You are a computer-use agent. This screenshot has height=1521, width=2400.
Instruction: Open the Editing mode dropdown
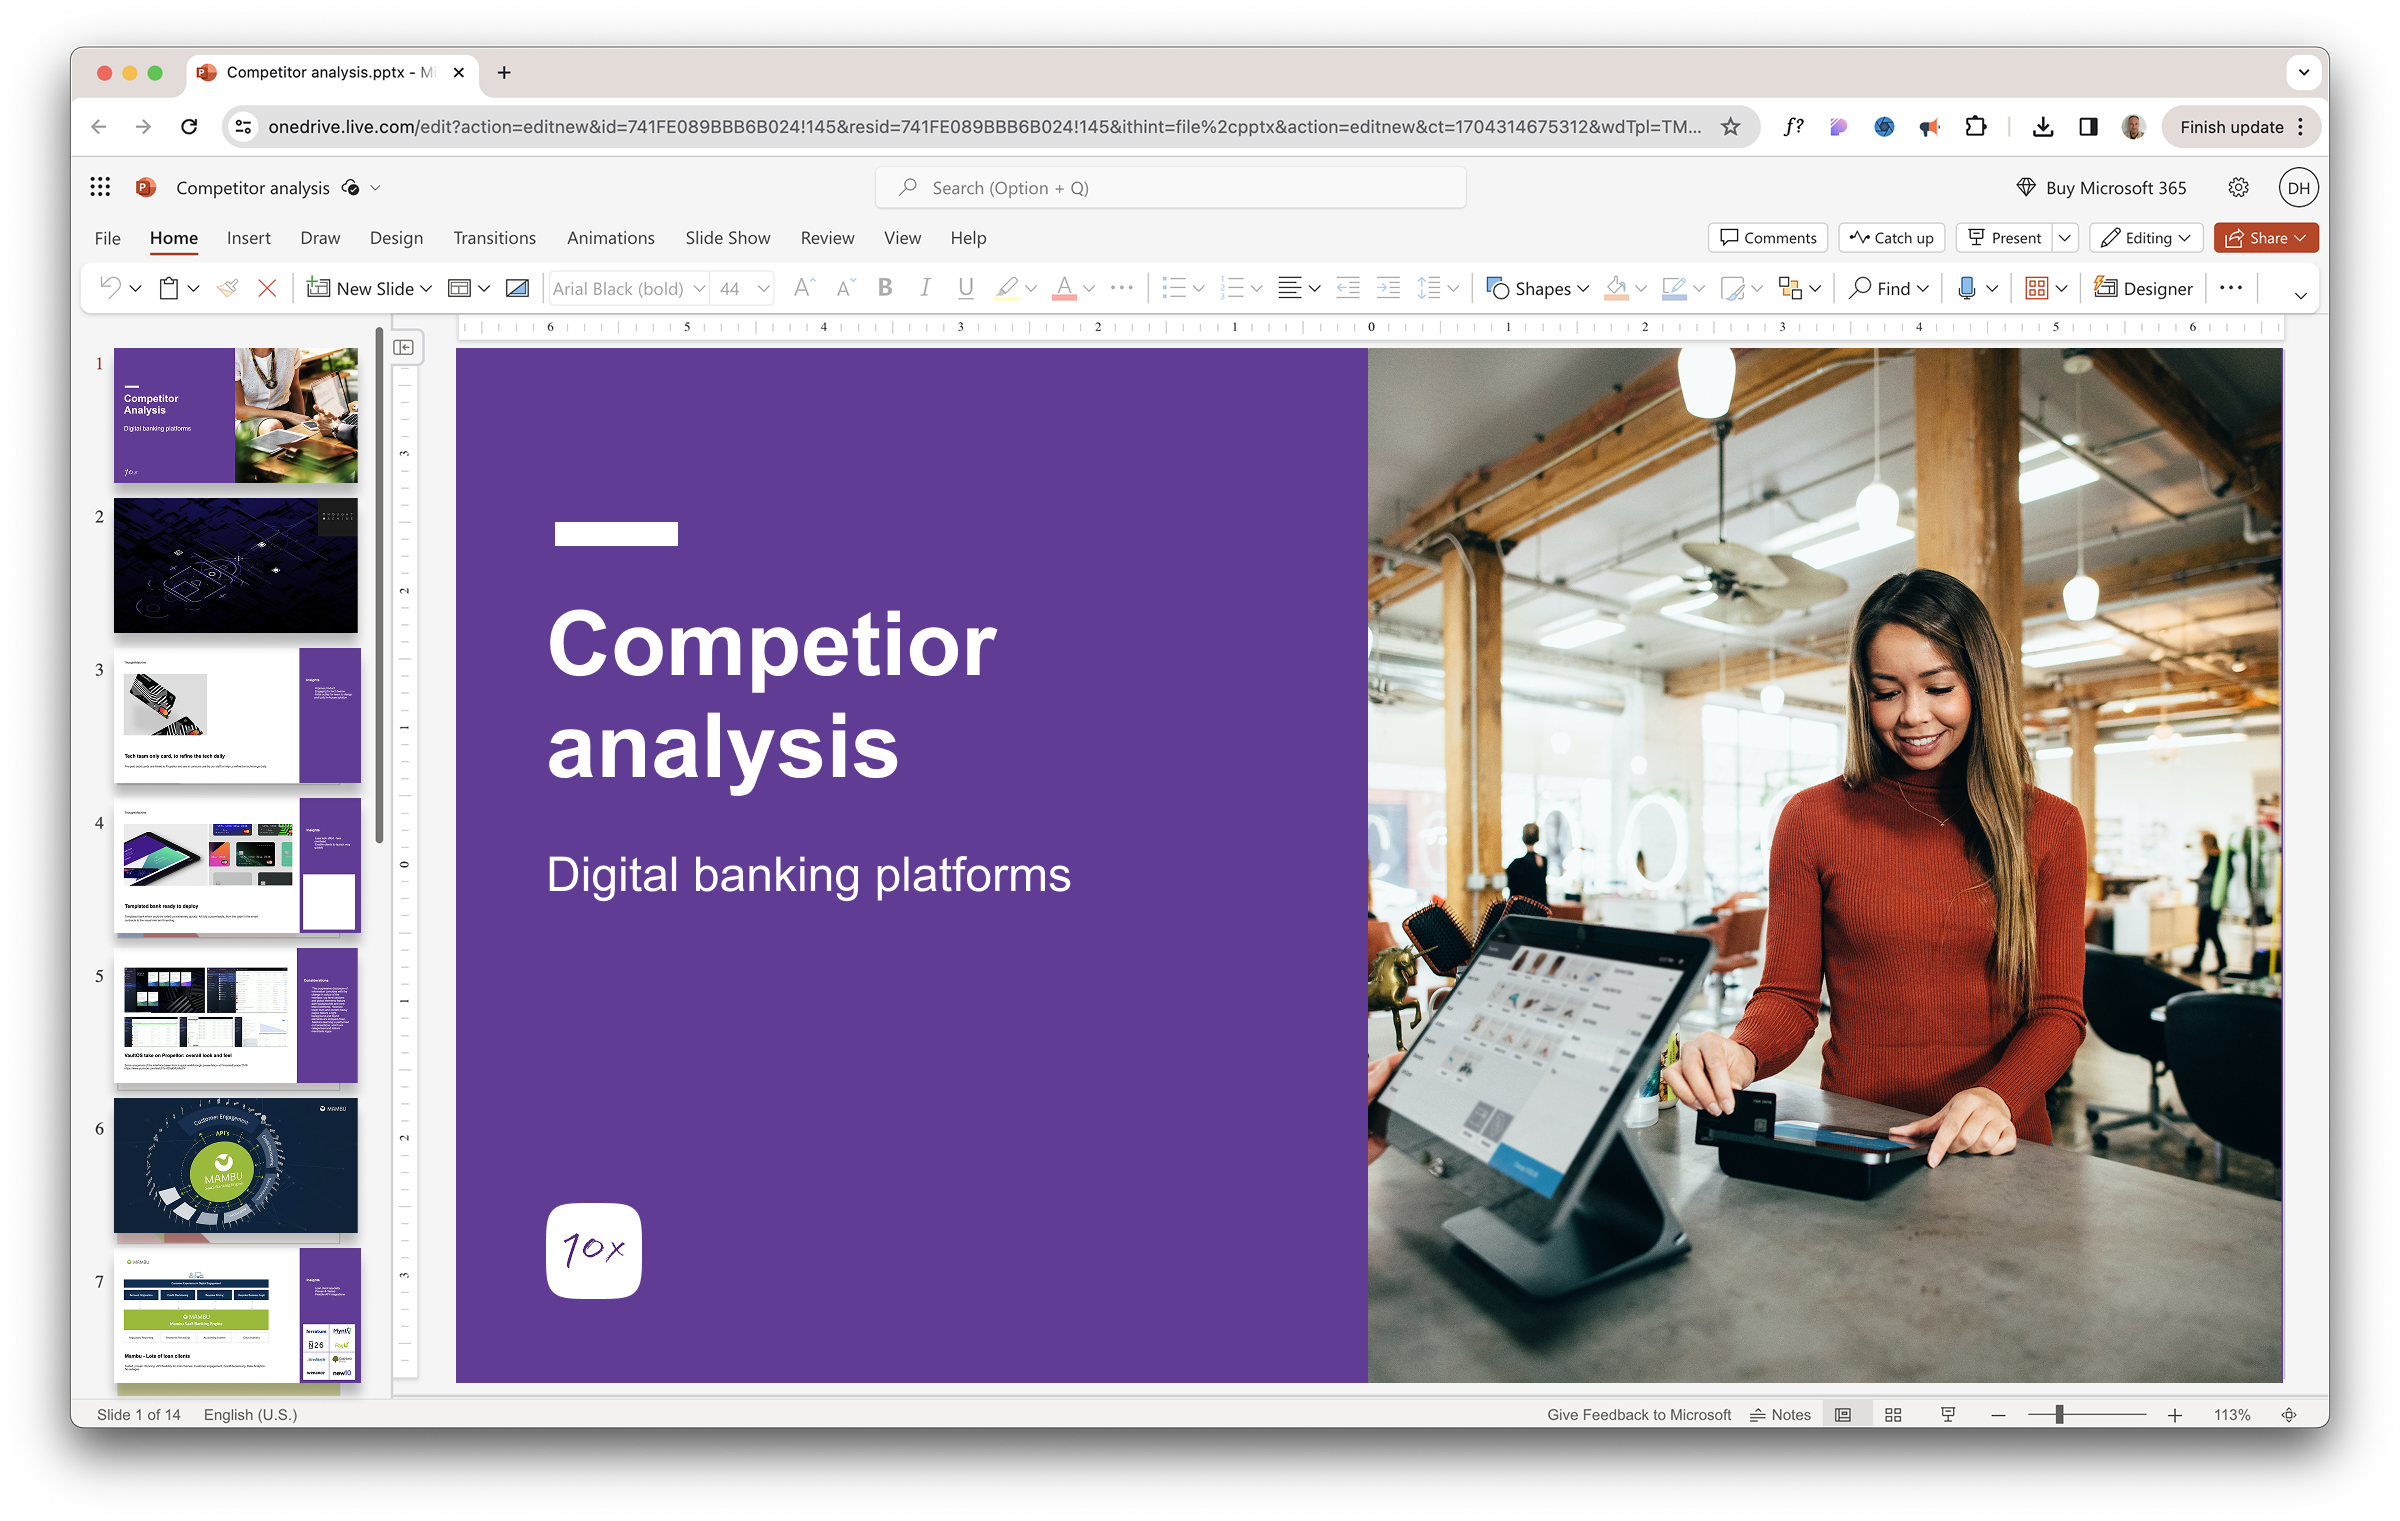[x=2147, y=238]
